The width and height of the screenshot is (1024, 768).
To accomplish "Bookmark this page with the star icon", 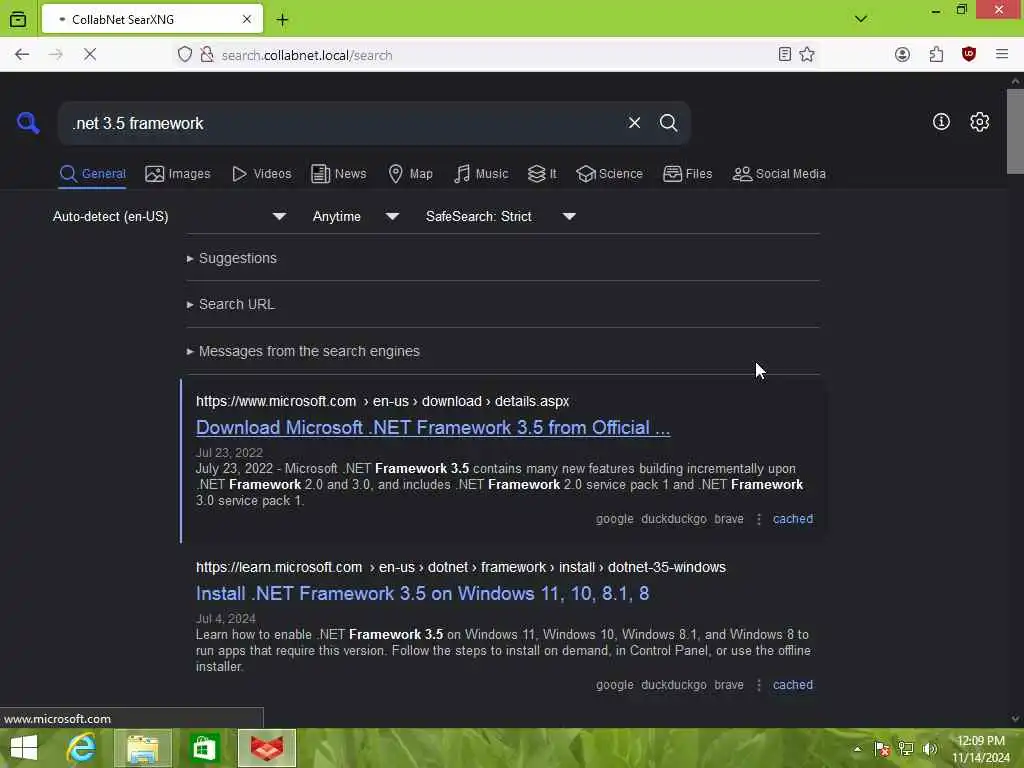I will click(x=807, y=55).
